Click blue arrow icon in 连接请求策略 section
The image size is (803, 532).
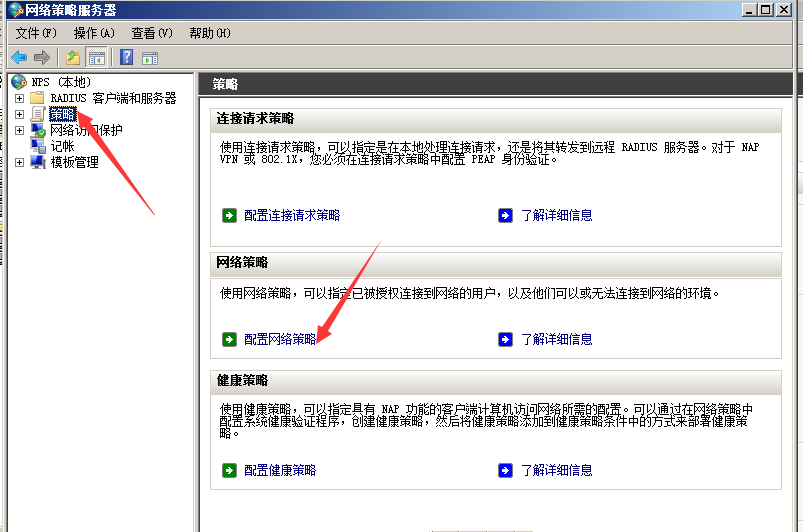(505, 216)
